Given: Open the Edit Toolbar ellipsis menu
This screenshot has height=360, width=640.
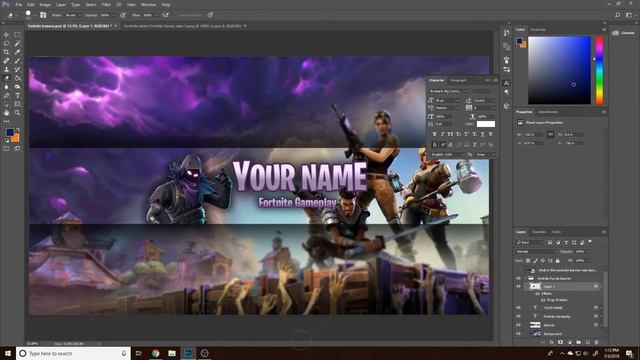Looking at the screenshot, I should pos(7,121).
